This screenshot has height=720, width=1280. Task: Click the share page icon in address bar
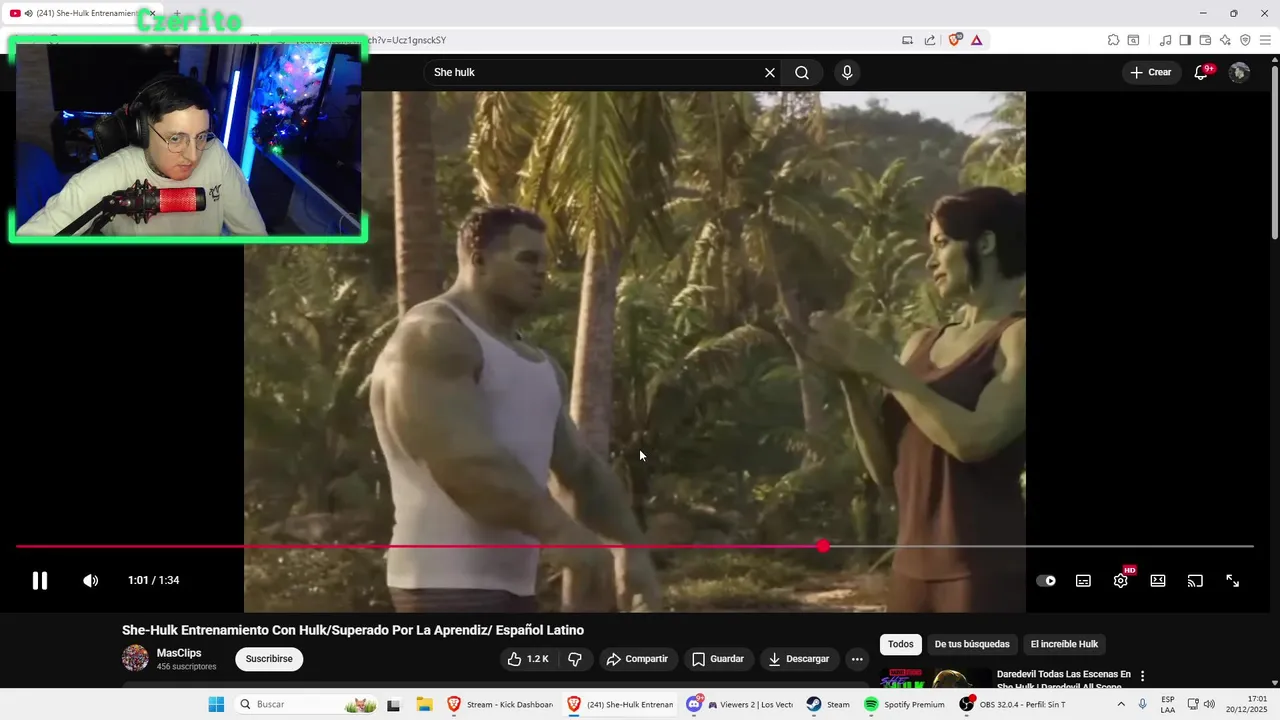930,40
